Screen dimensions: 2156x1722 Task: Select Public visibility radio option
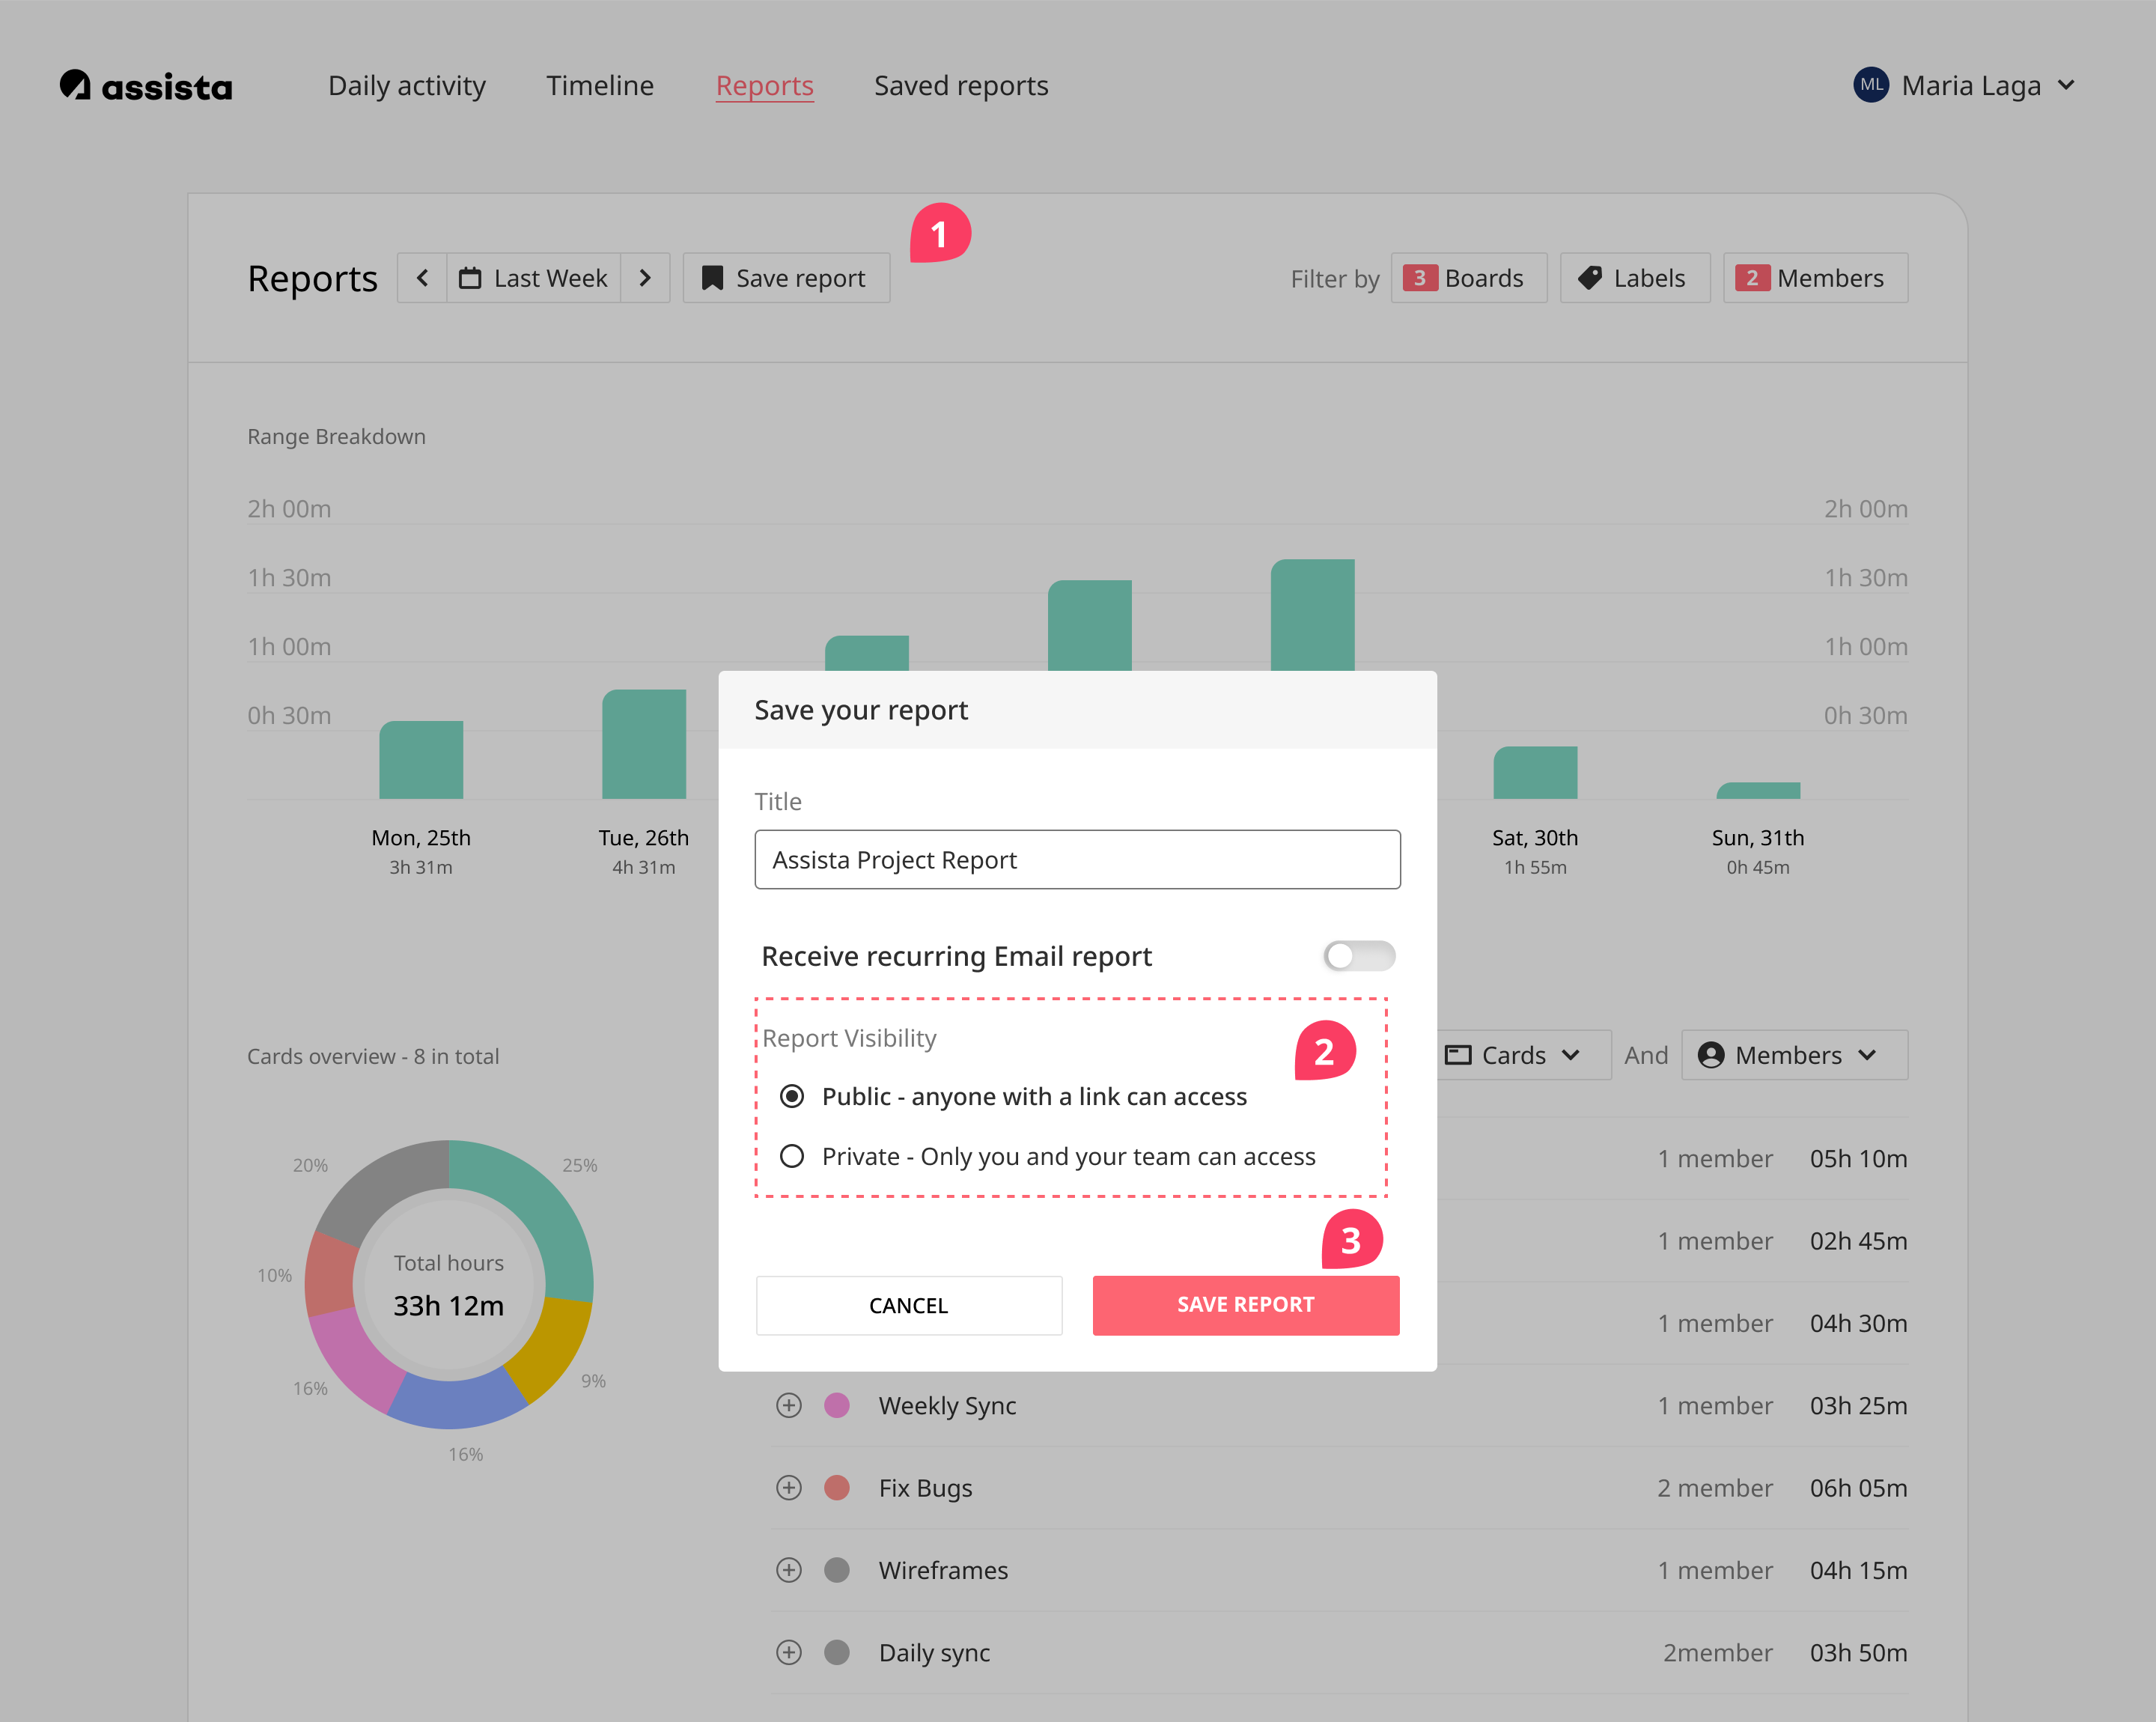[792, 1096]
